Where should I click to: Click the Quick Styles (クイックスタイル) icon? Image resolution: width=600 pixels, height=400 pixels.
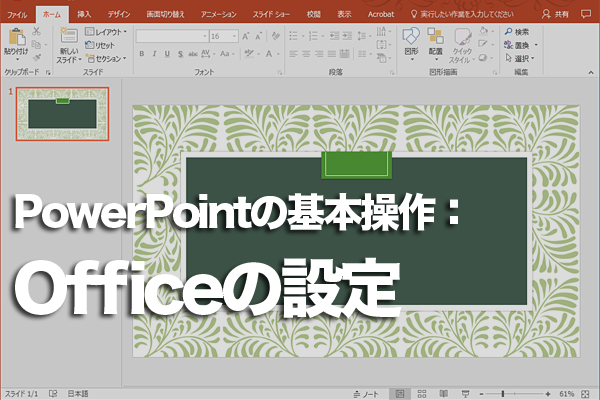[463, 37]
